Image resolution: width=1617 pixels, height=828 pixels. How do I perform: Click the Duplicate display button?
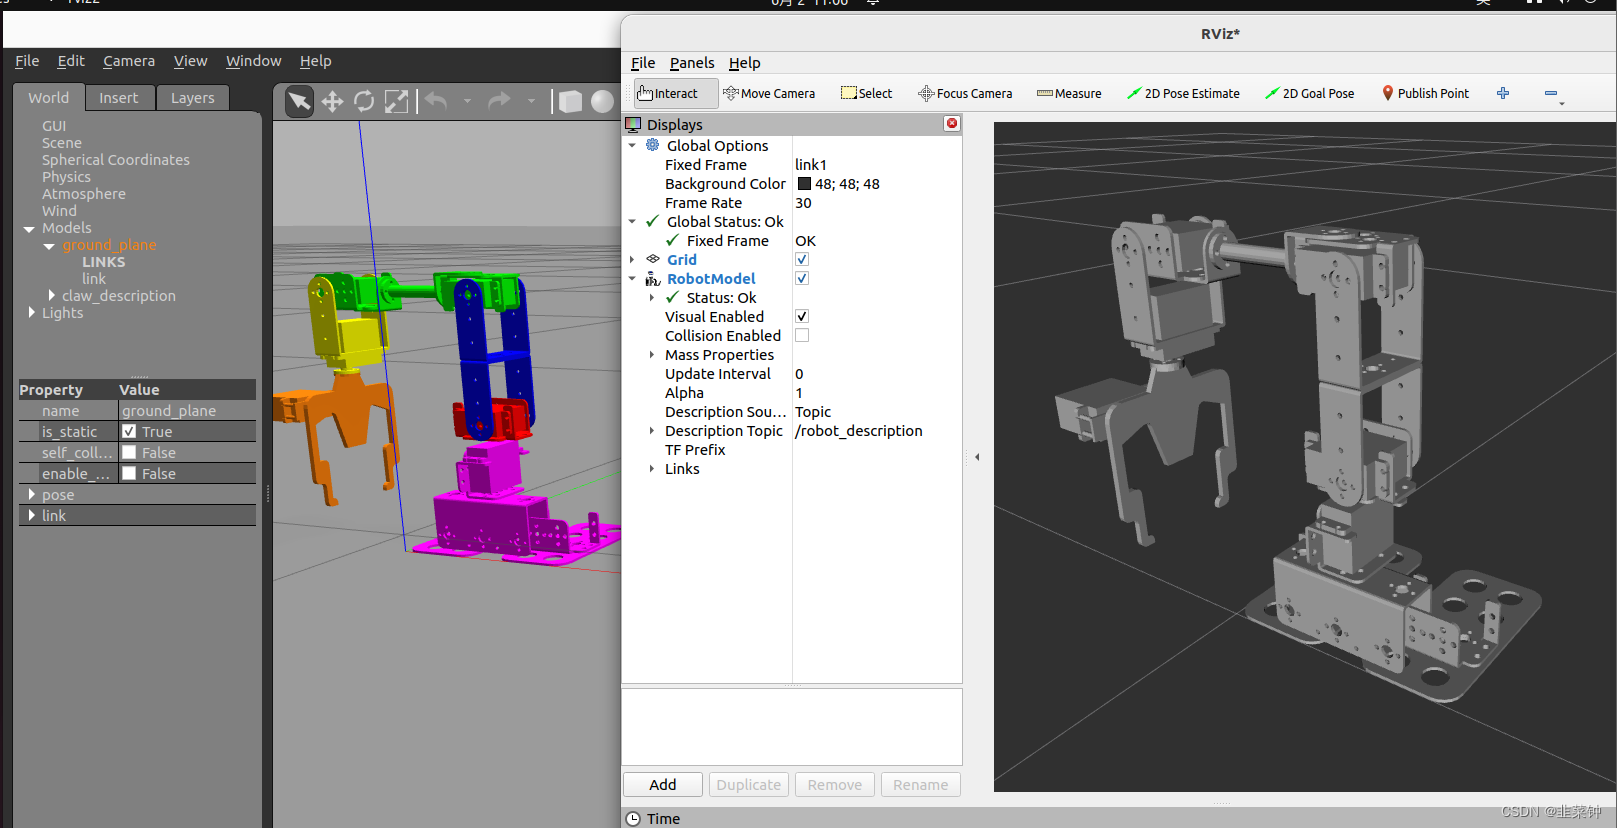coord(749,785)
